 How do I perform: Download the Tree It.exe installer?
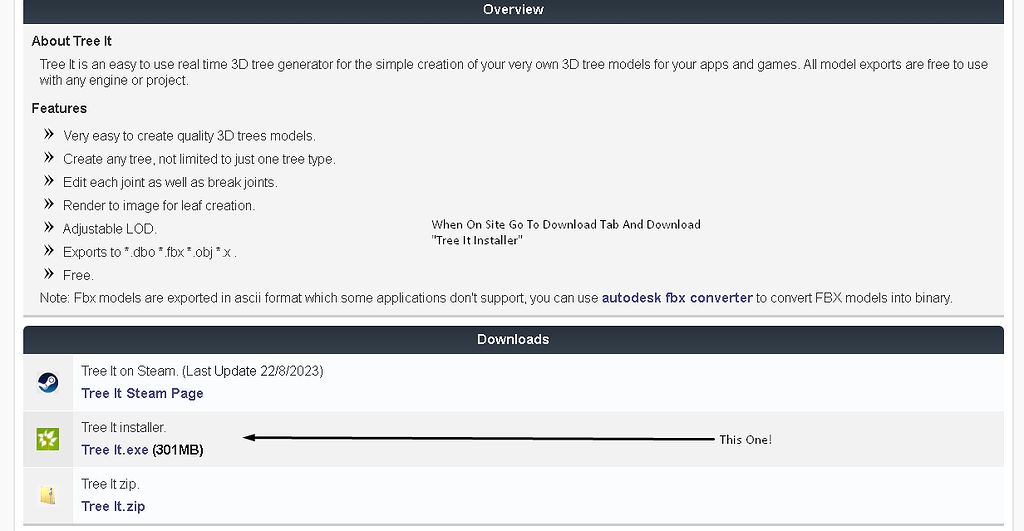[115, 450]
